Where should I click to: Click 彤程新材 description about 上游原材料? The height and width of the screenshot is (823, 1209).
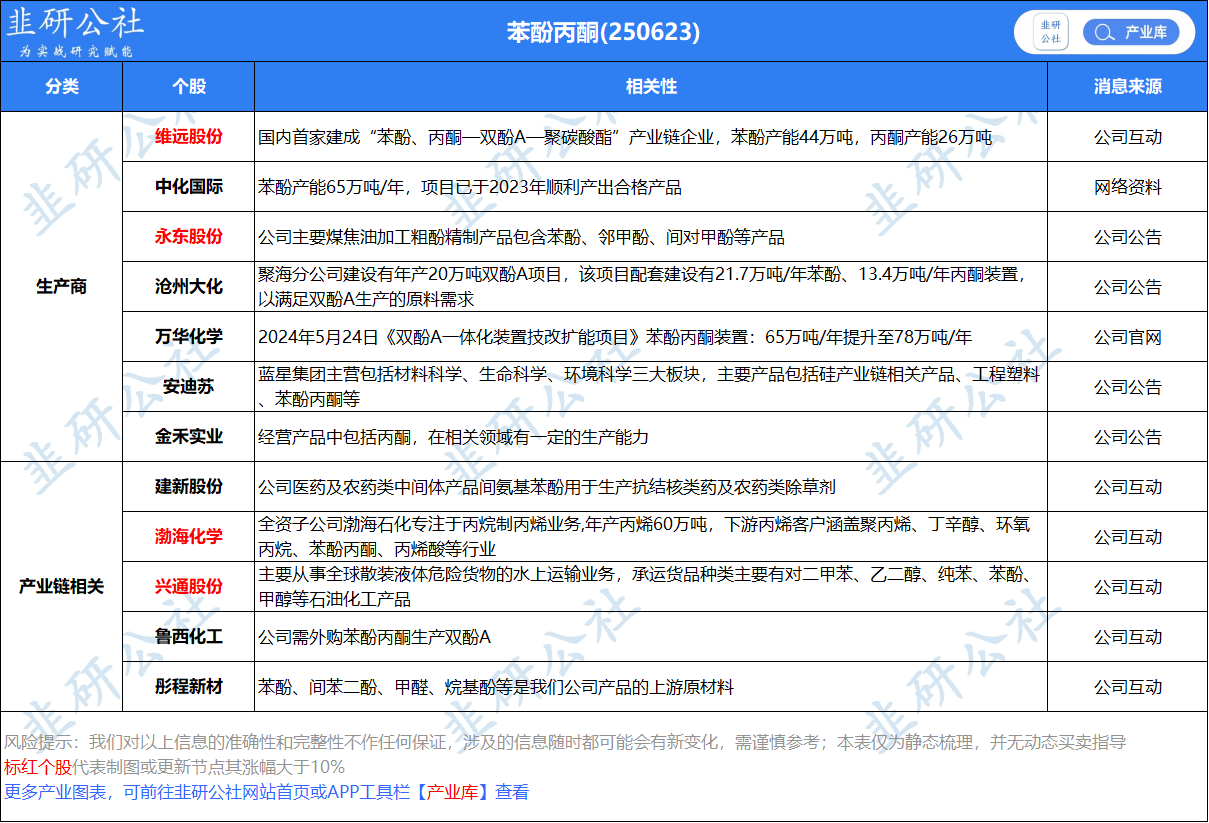[x=496, y=687]
